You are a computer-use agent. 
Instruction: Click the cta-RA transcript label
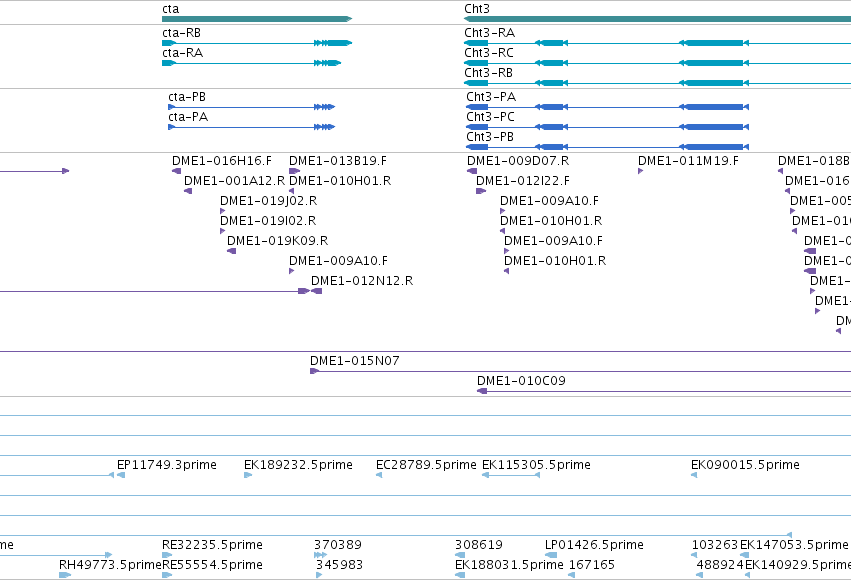(x=182, y=53)
